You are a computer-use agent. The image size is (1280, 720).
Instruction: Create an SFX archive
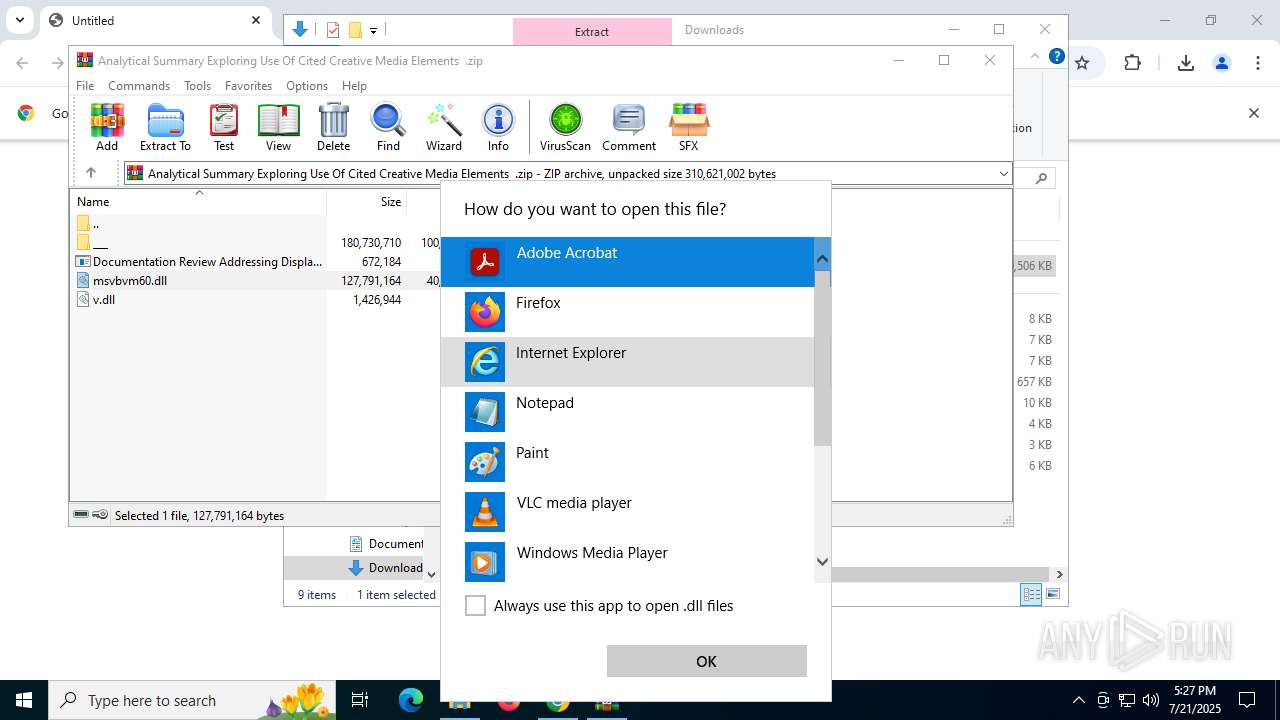pyautogui.click(x=689, y=127)
